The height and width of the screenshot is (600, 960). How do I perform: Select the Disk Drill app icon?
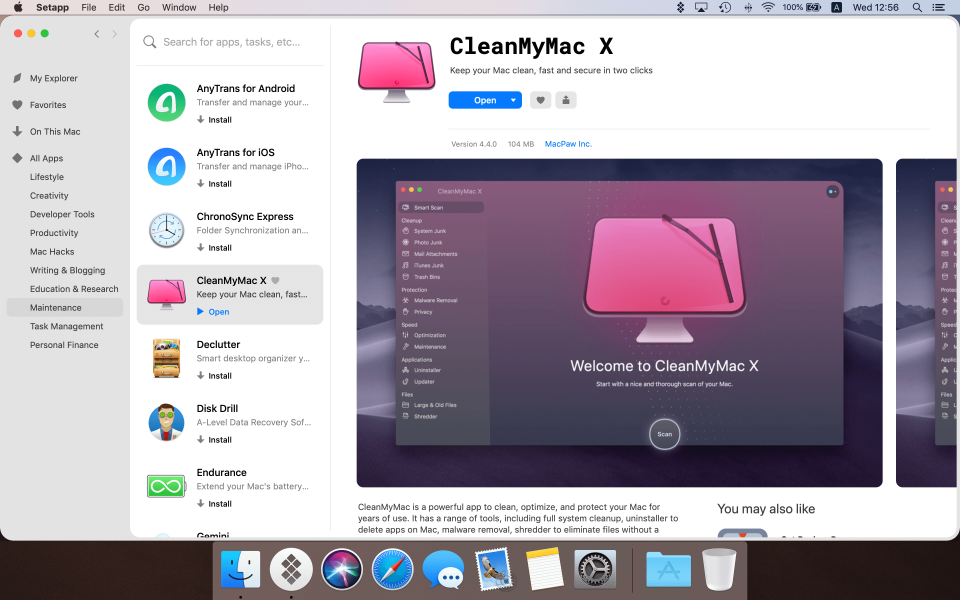166,422
